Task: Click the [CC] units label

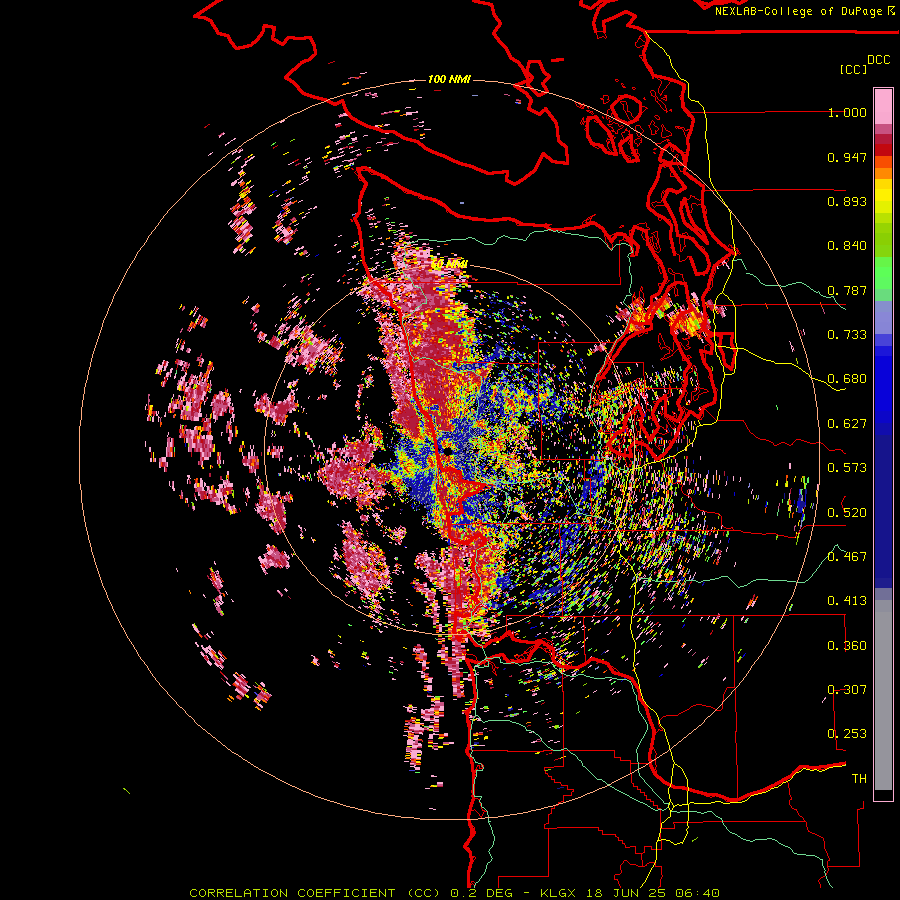Action: [853, 69]
